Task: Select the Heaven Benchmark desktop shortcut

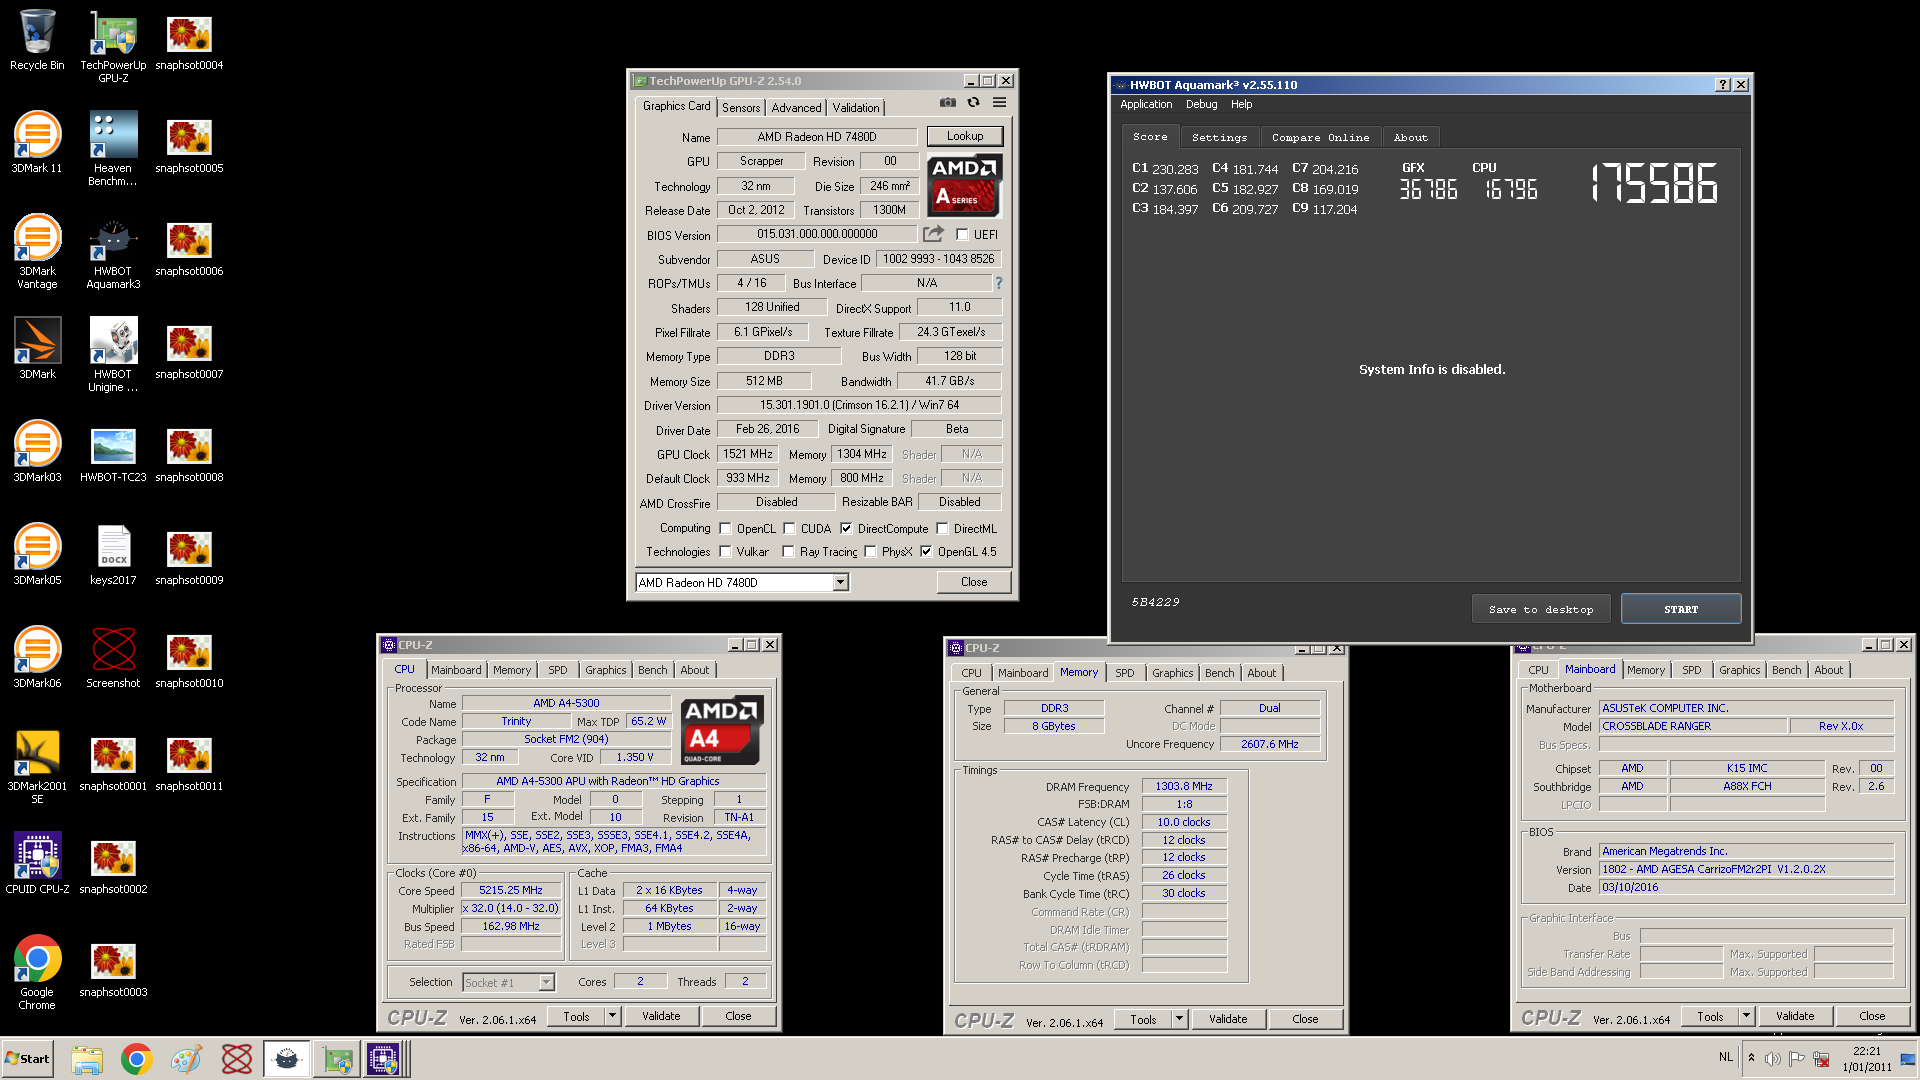Action: (113, 149)
